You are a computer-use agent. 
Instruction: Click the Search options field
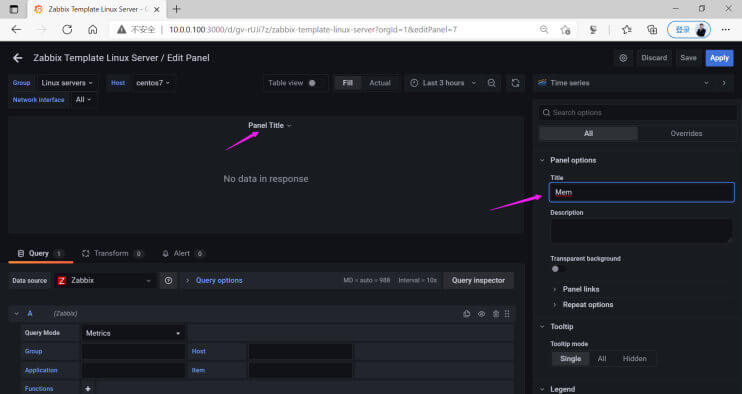tap(638, 113)
